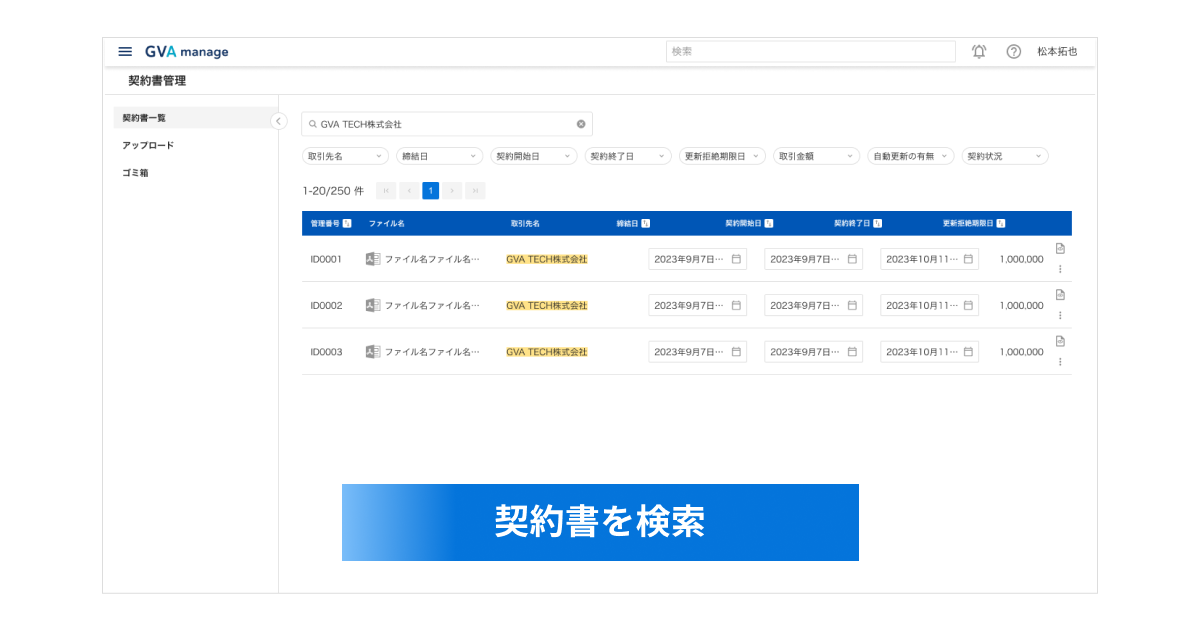Click the 1,000,000 amount in row ID0002
The width and height of the screenshot is (1200, 630).
click(x=1021, y=305)
